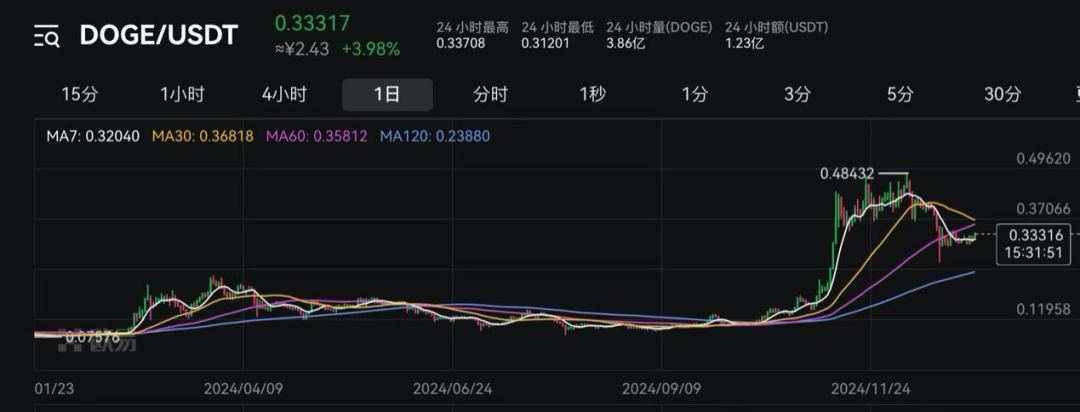Click the 2024/04/09 date axis label

[x=243, y=389]
